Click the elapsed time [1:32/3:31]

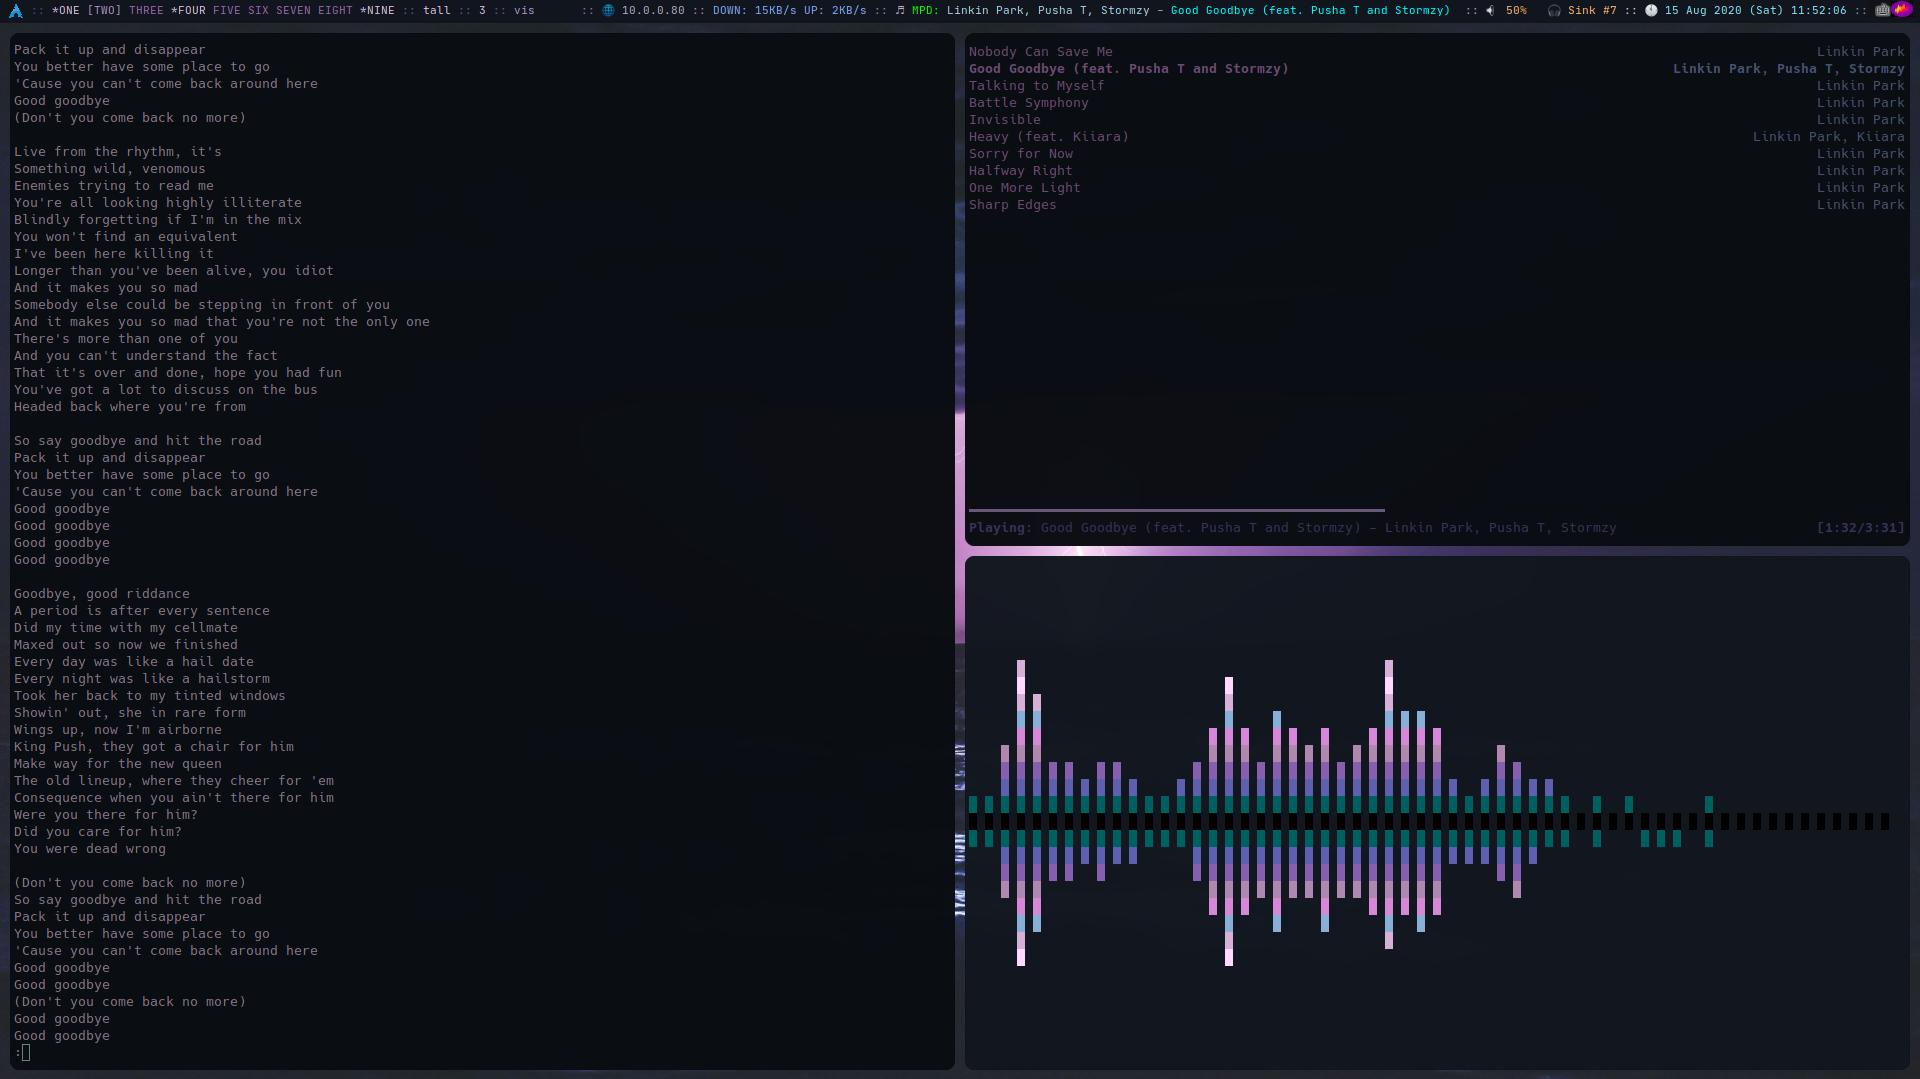1861,528
